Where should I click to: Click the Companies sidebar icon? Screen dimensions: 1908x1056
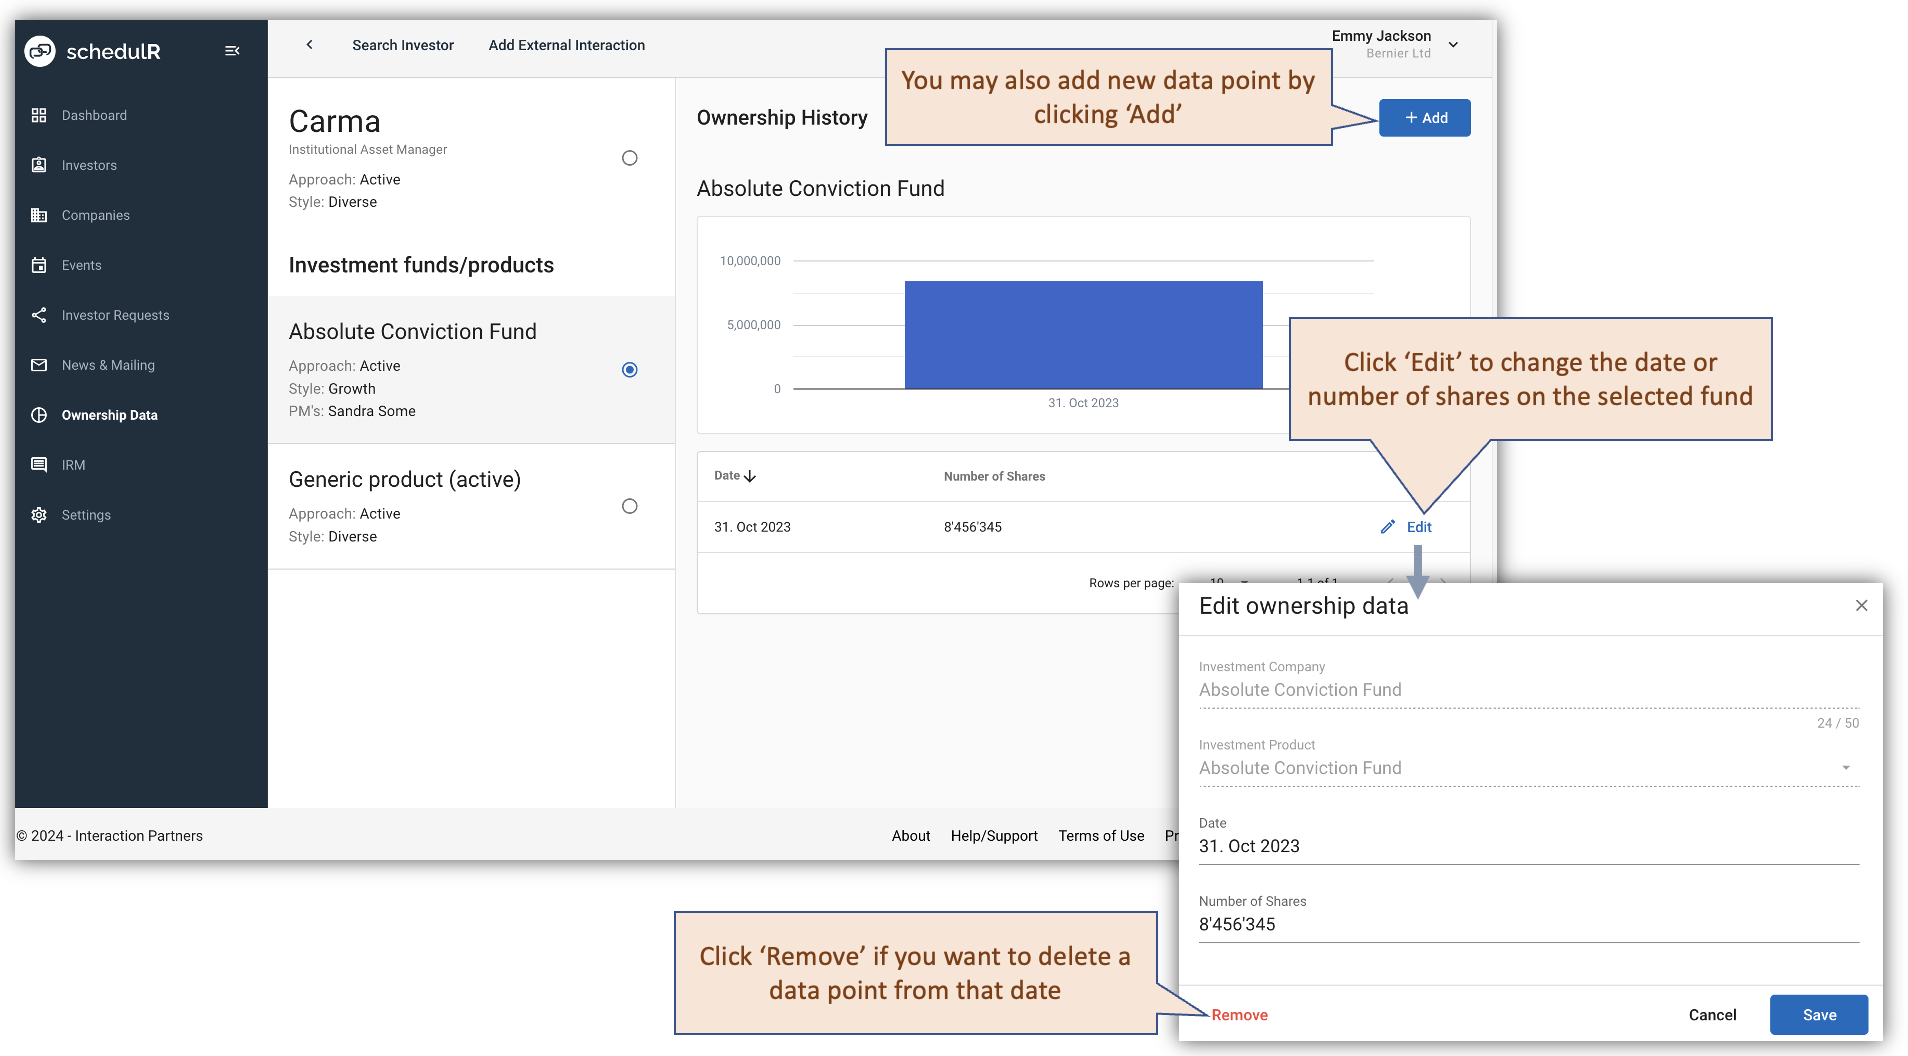click(39, 215)
